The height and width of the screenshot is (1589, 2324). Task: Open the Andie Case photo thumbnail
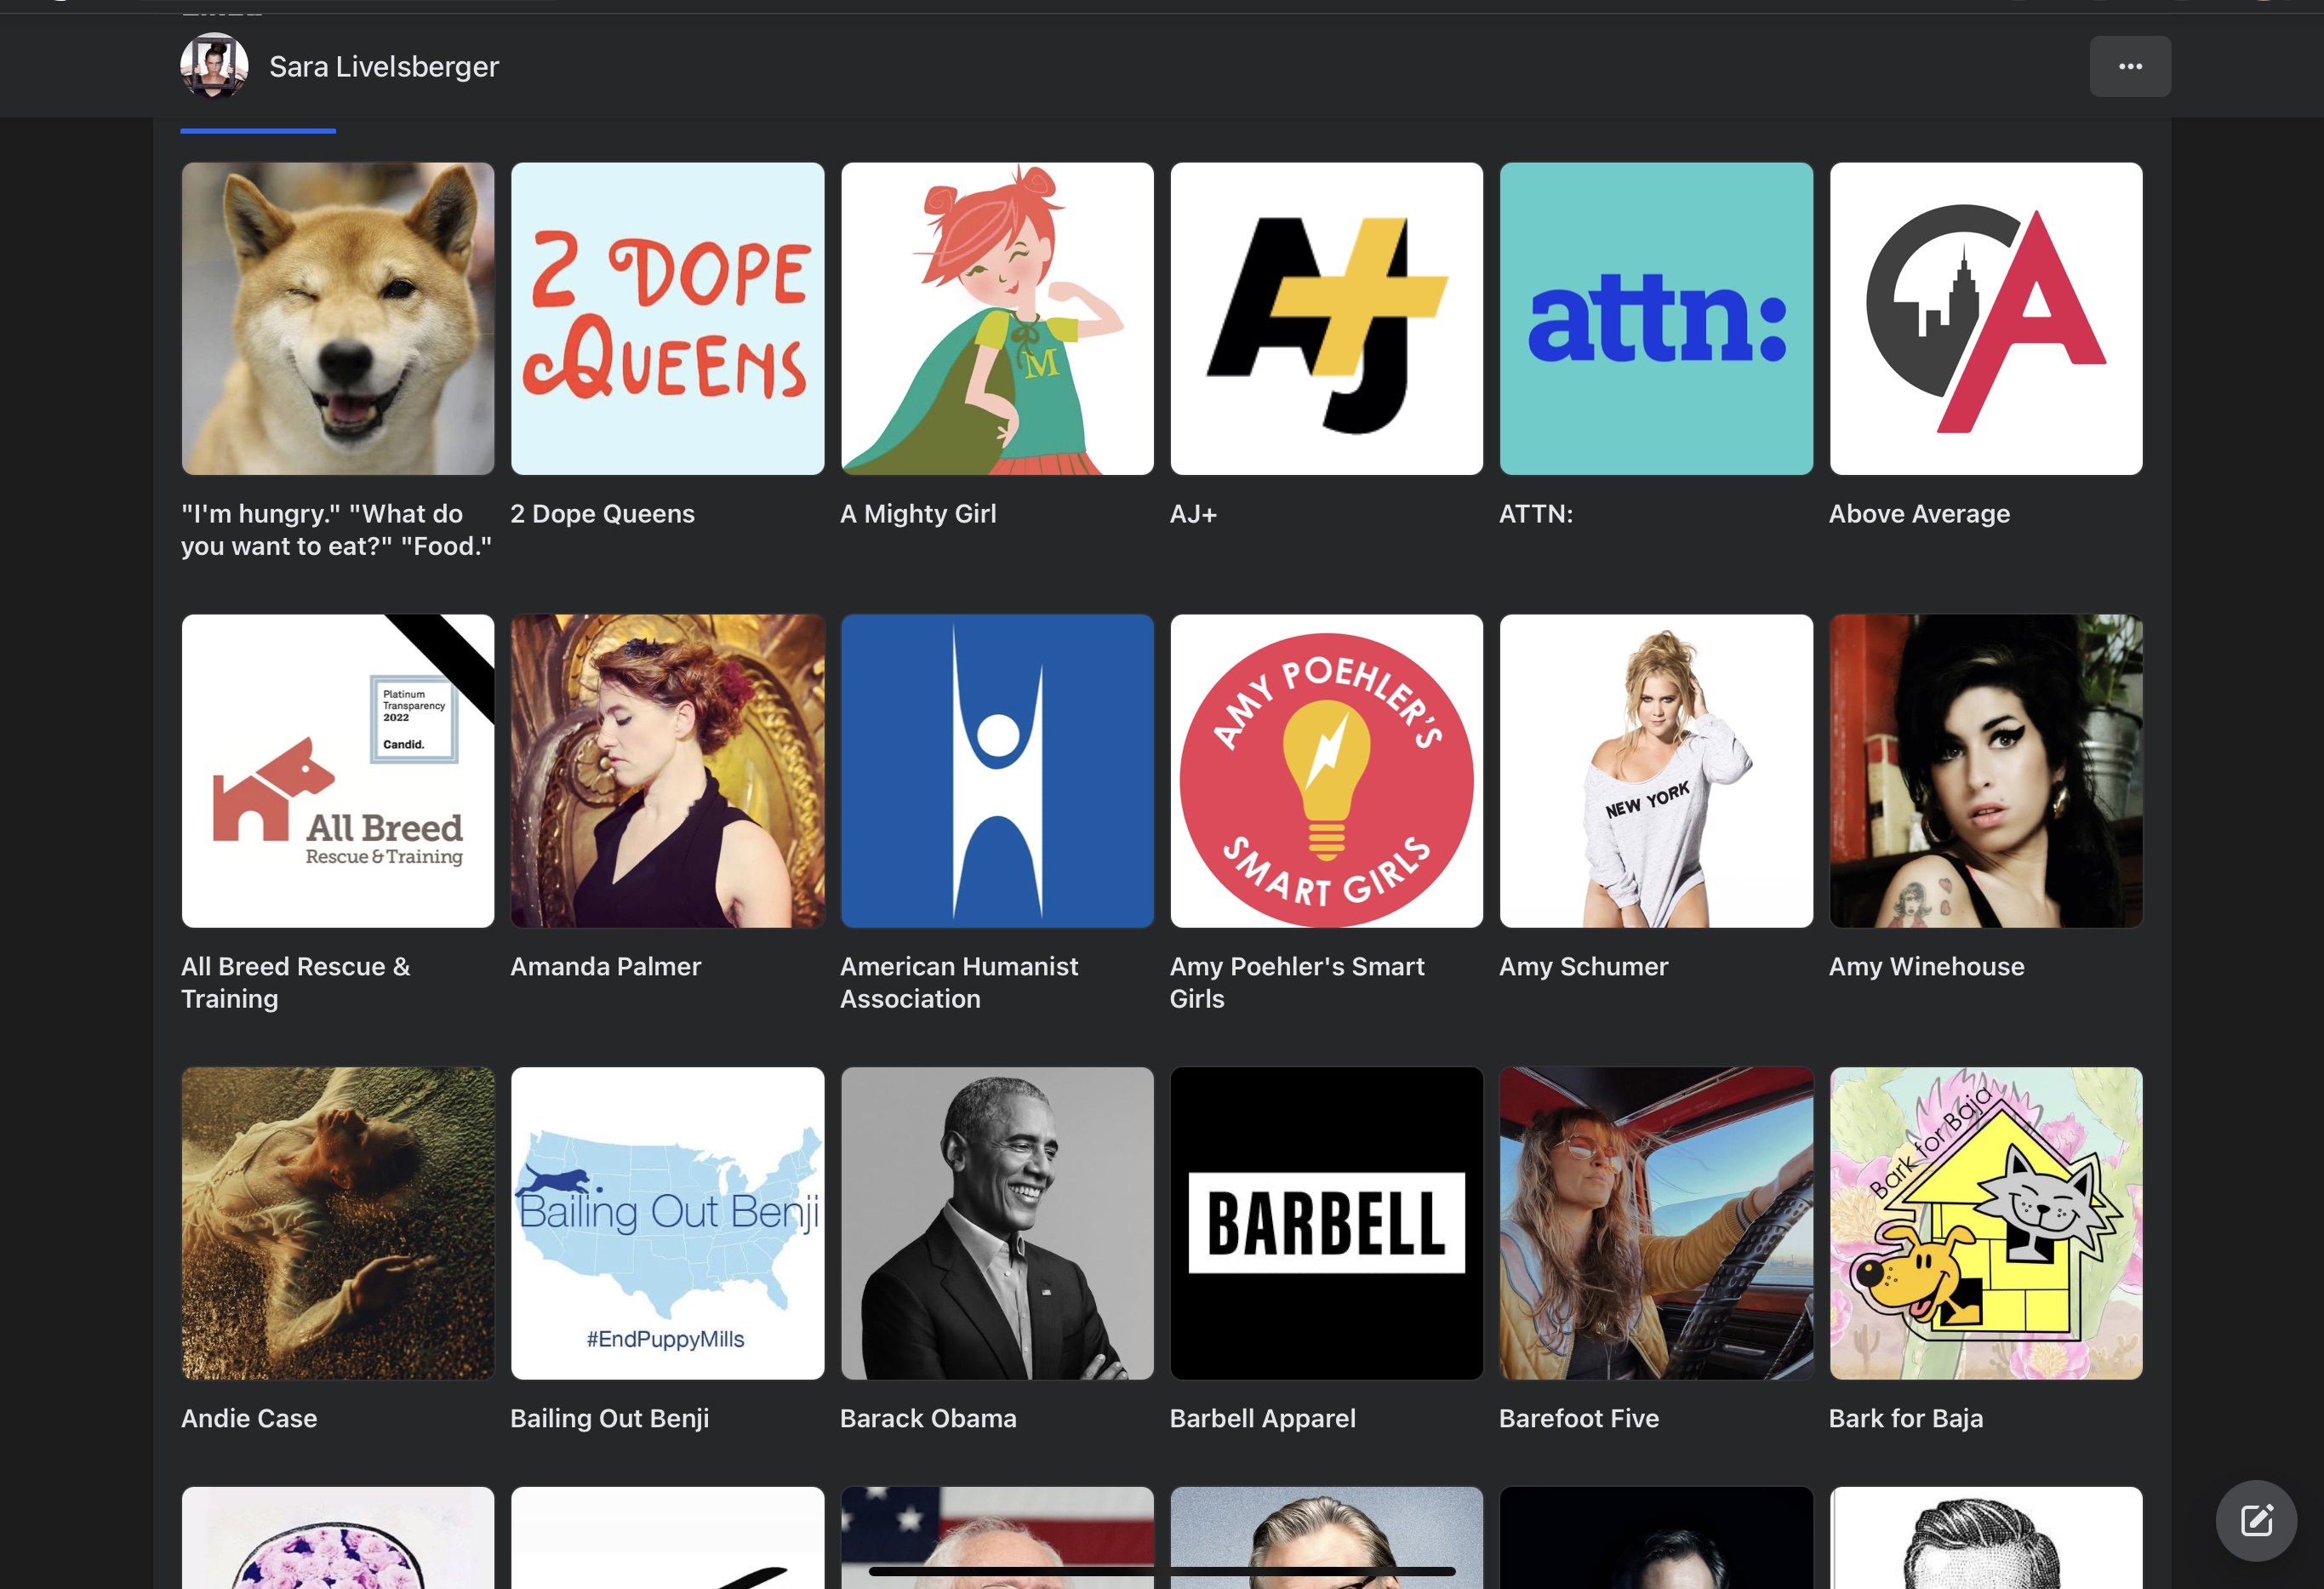(x=338, y=1223)
